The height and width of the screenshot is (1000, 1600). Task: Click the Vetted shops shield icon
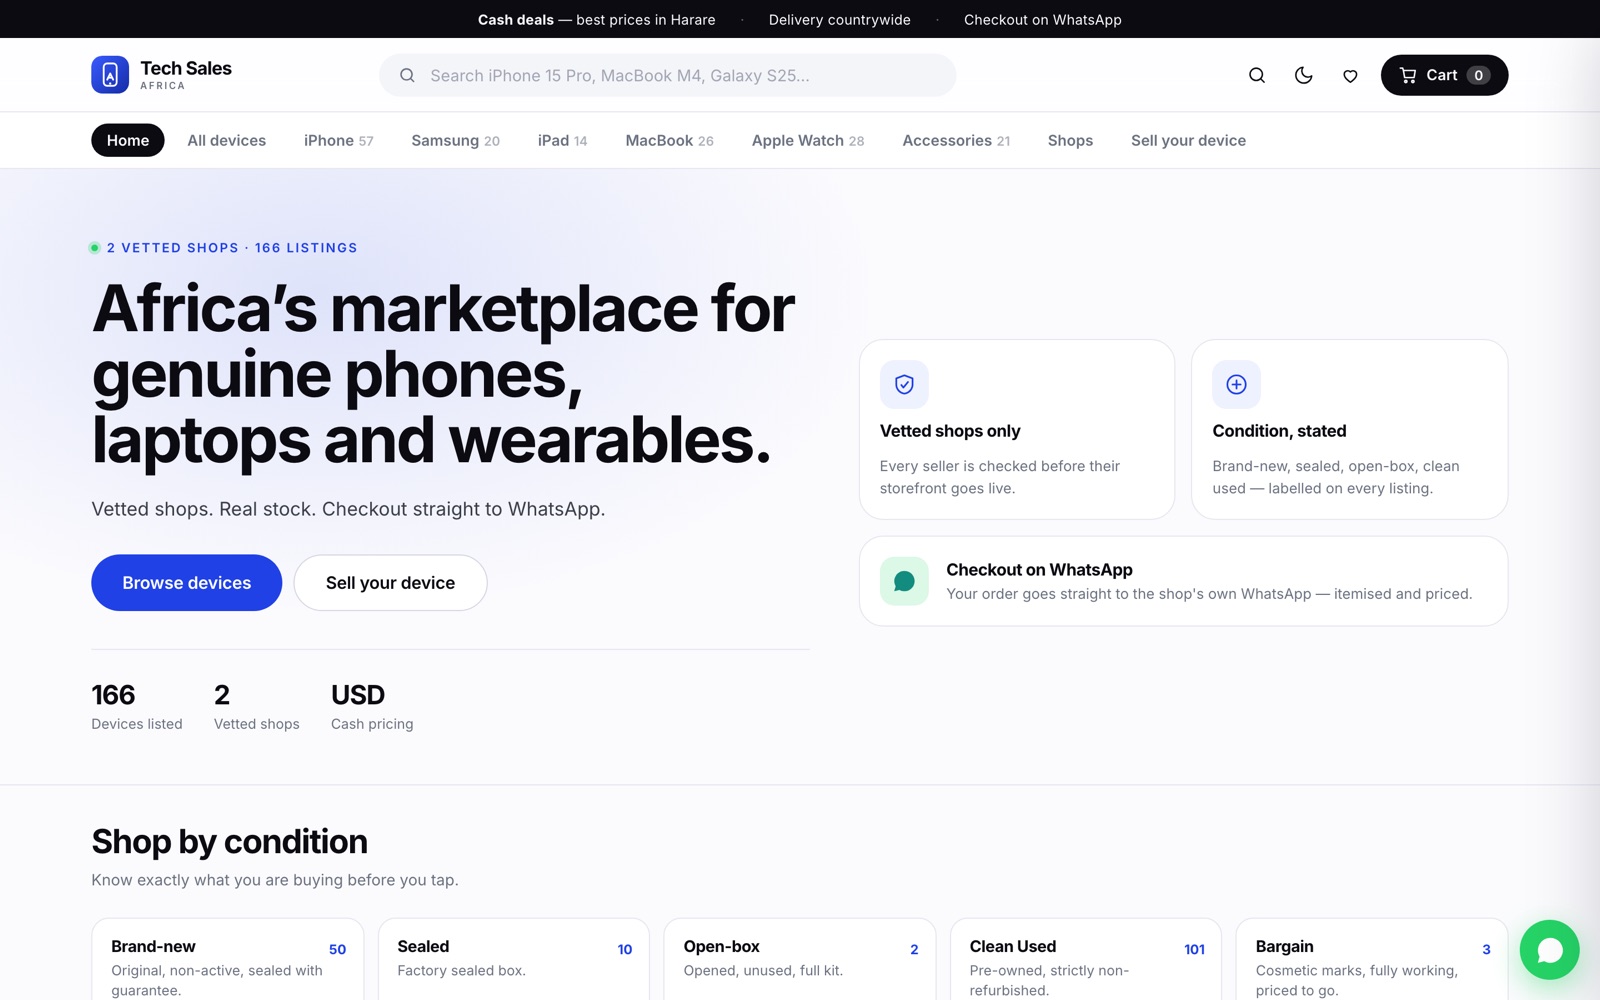click(x=904, y=384)
